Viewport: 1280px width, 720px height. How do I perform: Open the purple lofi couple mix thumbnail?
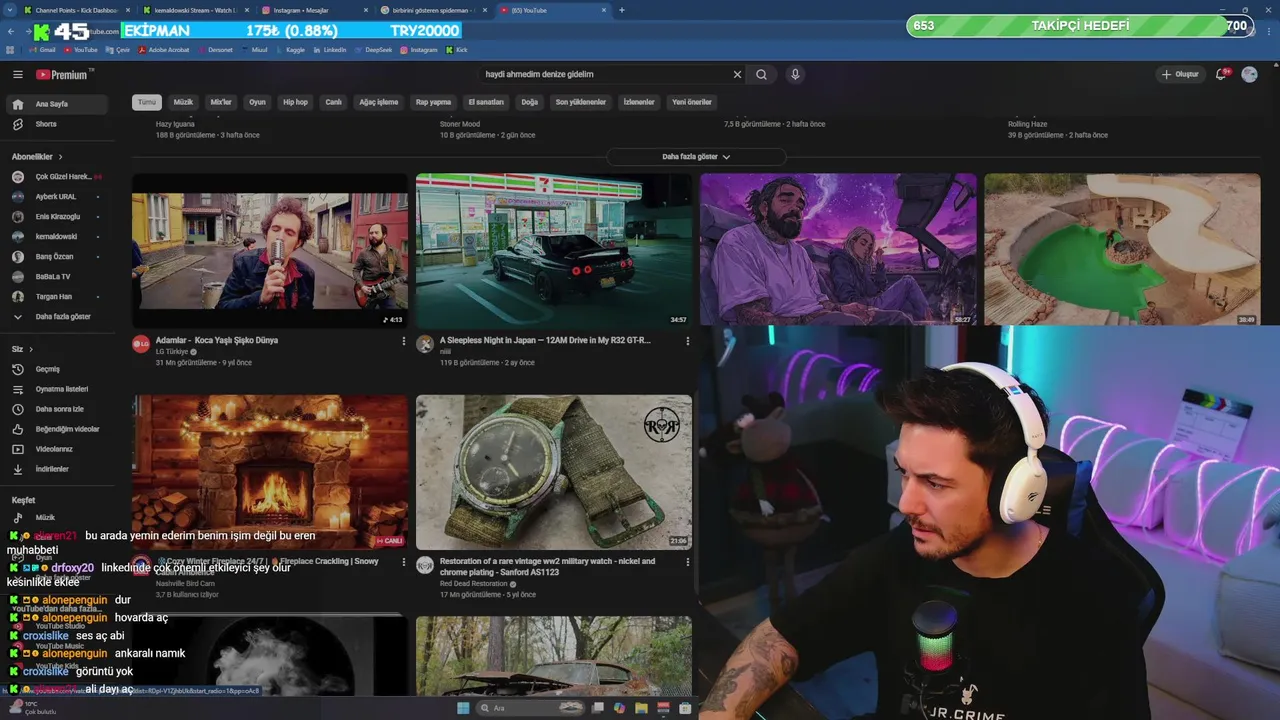(838, 249)
